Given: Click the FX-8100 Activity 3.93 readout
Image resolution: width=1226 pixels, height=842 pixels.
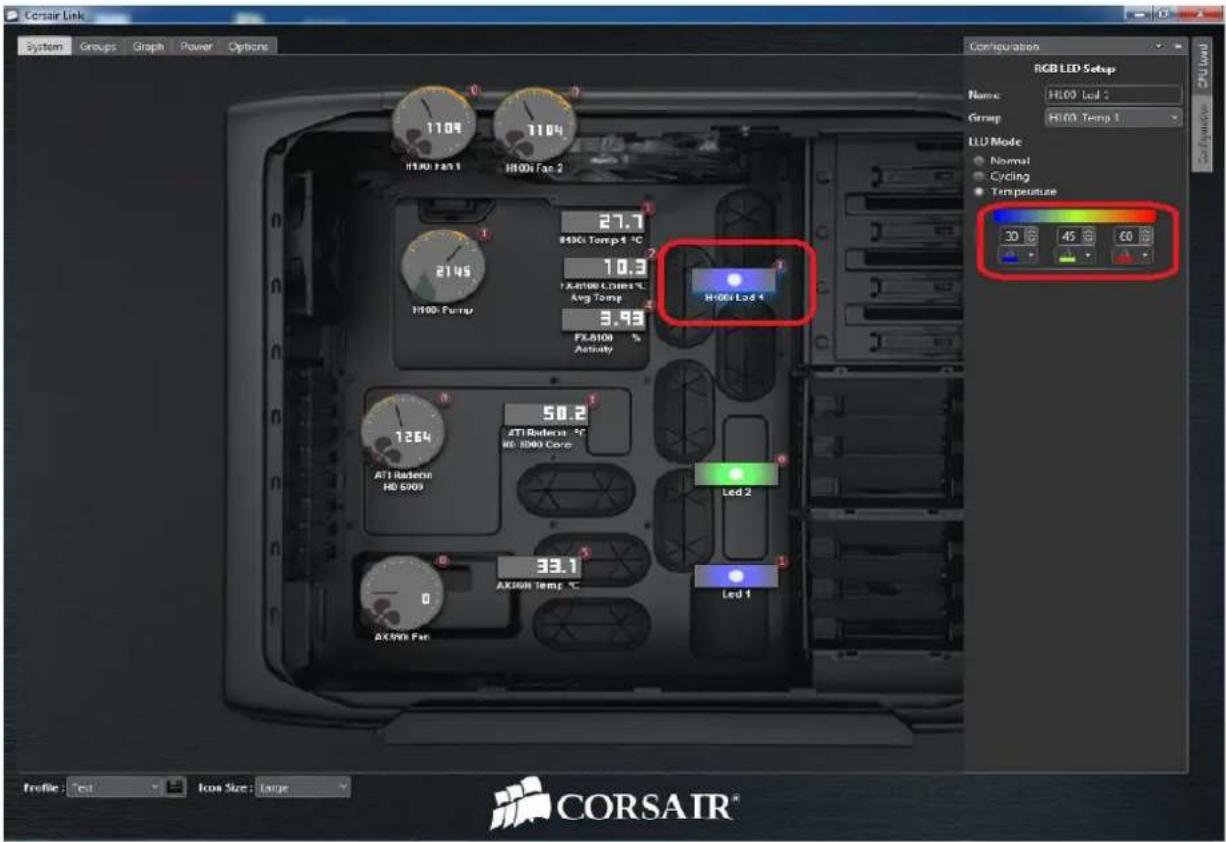Looking at the screenshot, I should pyautogui.click(x=604, y=319).
